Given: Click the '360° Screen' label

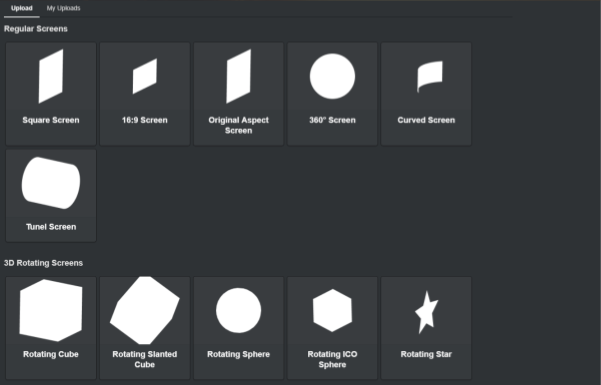Looking at the screenshot, I should point(332,120).
